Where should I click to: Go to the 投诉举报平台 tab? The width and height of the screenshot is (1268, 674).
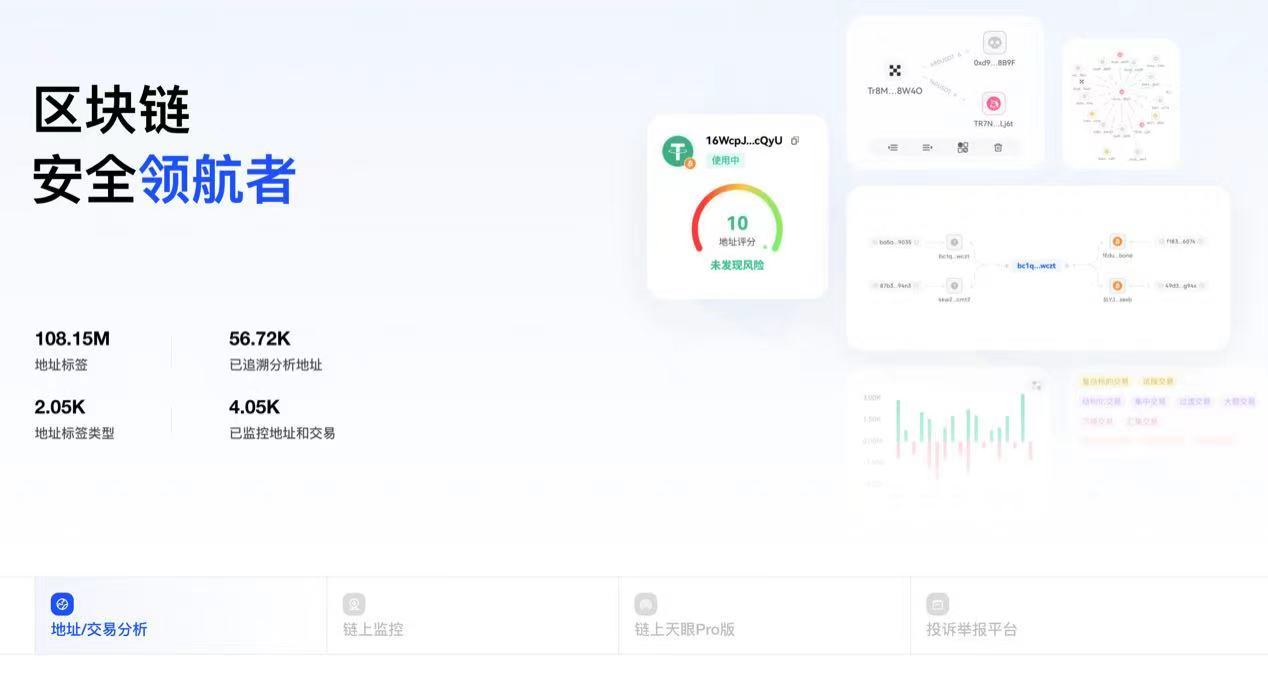pos(1088,616)
